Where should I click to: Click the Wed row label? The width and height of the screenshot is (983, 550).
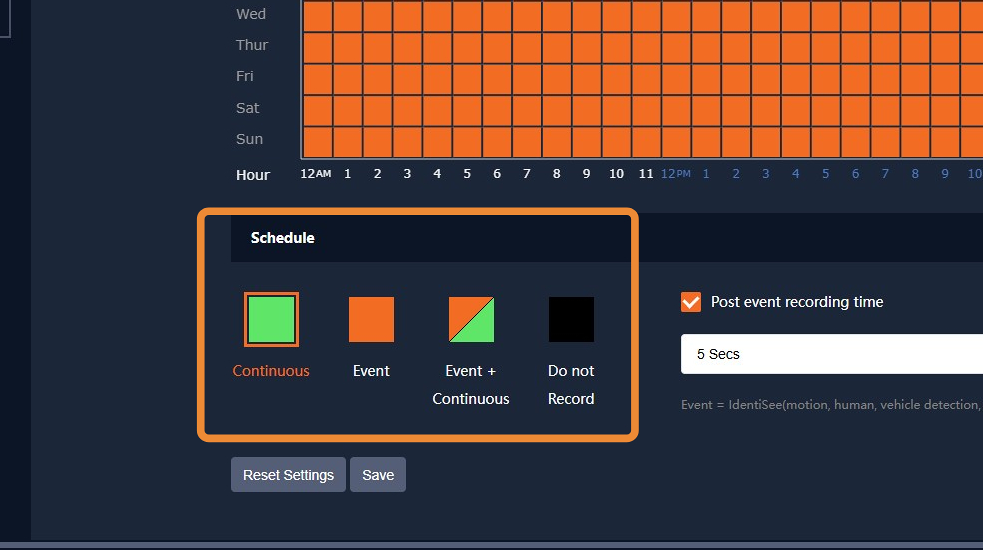pyautogui.click(x=251, y=14)
